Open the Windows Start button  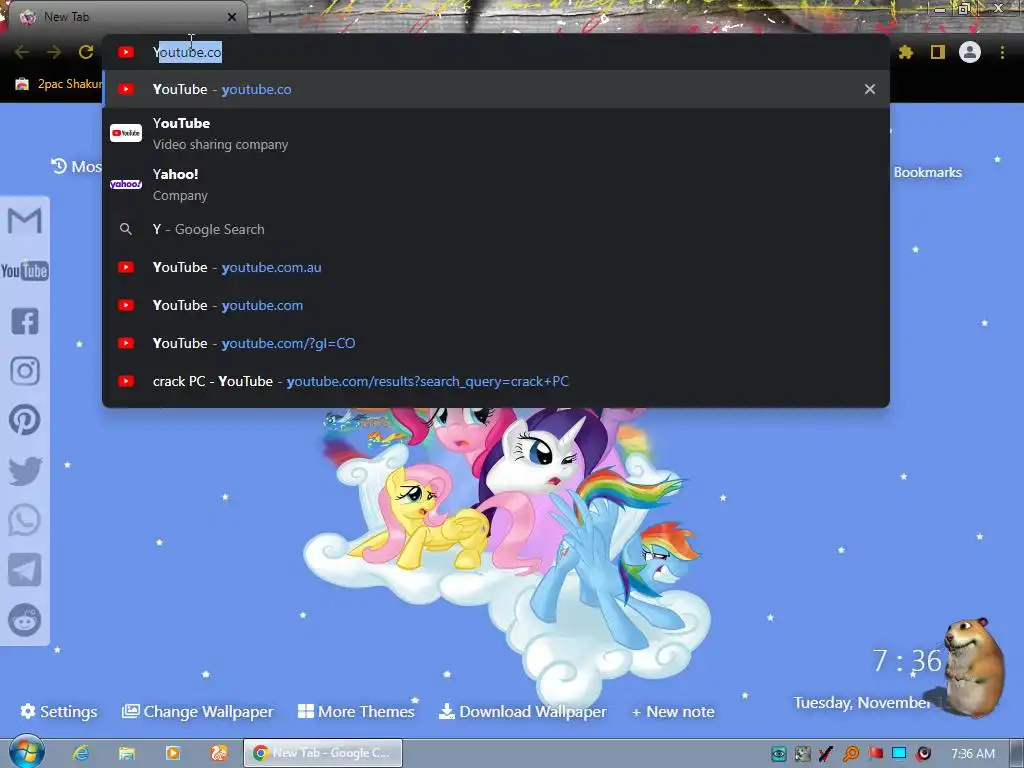point(27,752)
